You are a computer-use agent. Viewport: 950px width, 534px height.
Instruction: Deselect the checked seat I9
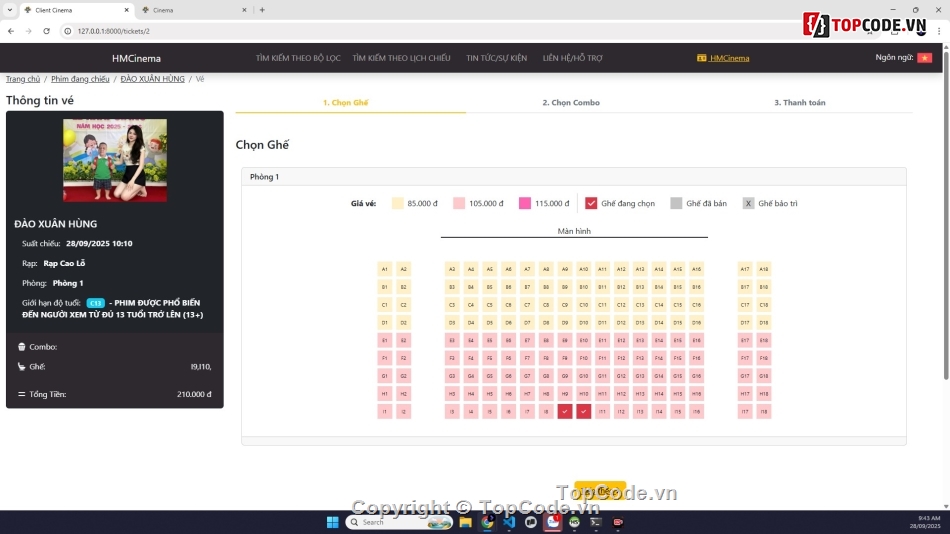click(565, 411)
